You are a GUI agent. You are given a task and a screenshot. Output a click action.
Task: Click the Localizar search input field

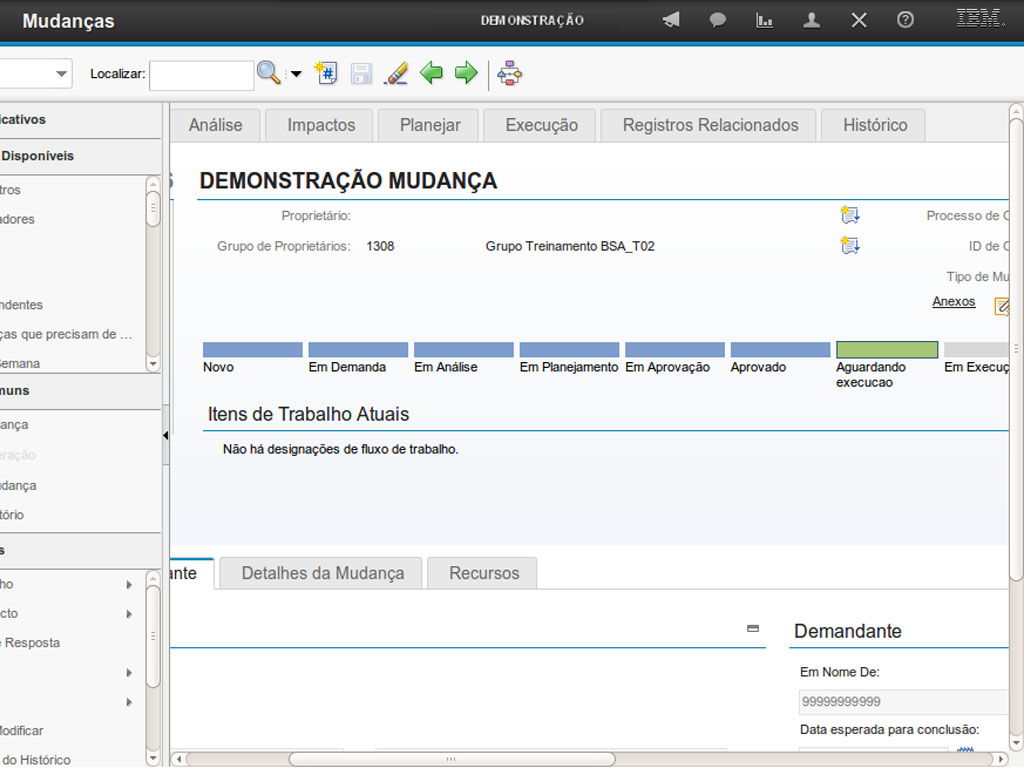pyautogui.click(x=202, y=75)
